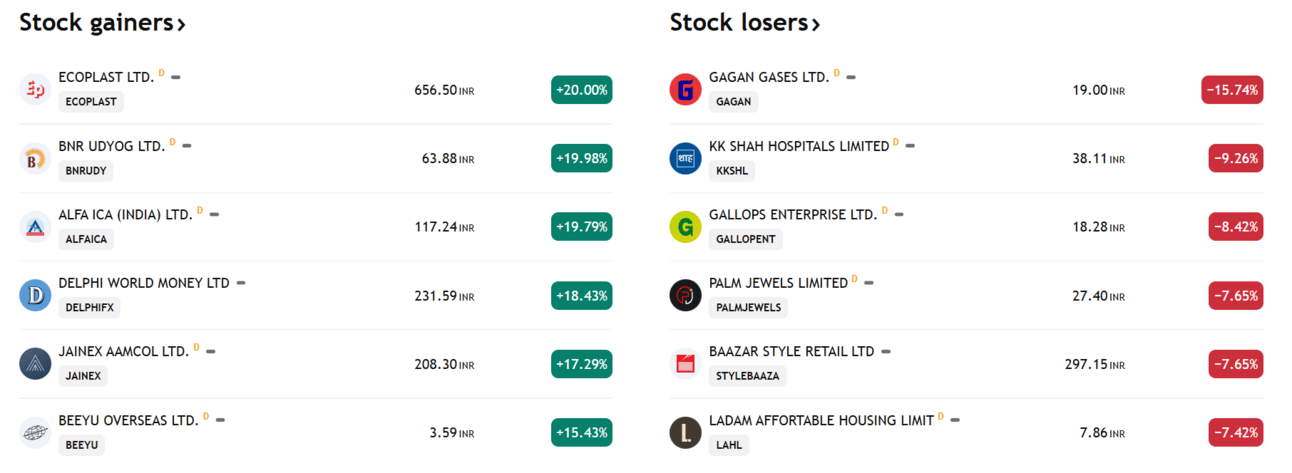Click the Gagan Gases logo icon

tap(685, 89)
